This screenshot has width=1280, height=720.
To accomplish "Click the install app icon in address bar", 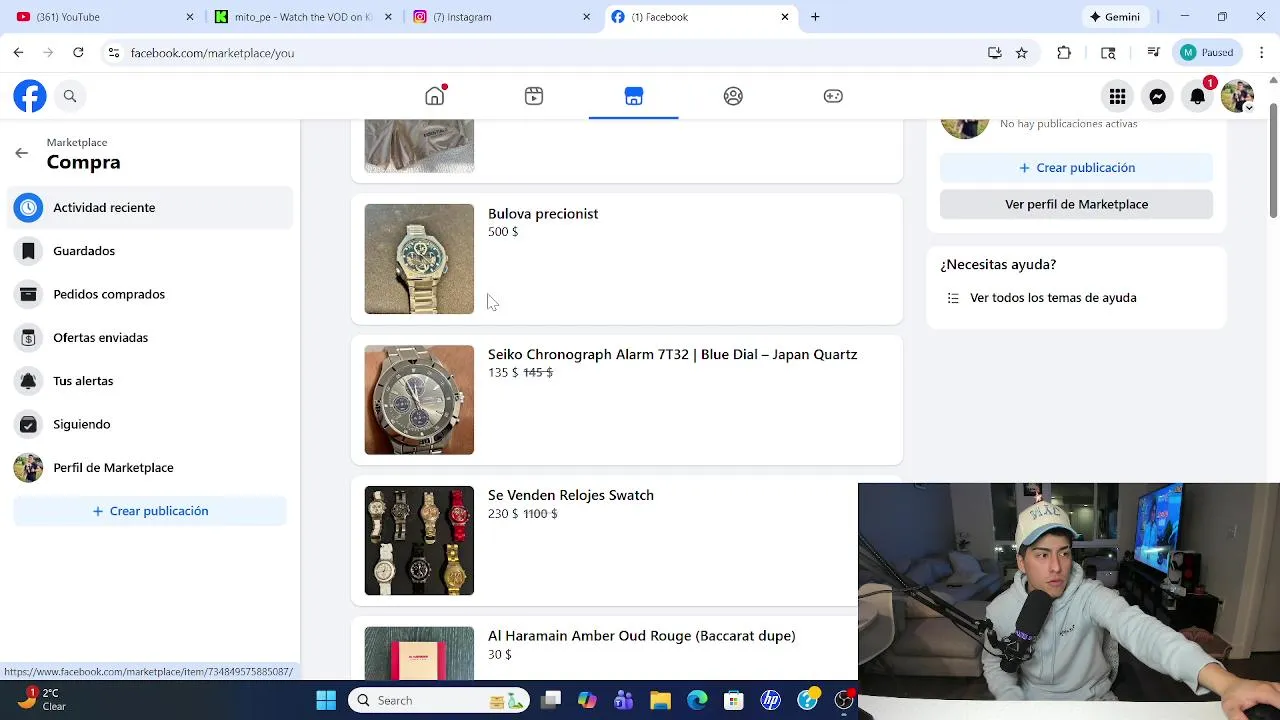I will point(995,53).
